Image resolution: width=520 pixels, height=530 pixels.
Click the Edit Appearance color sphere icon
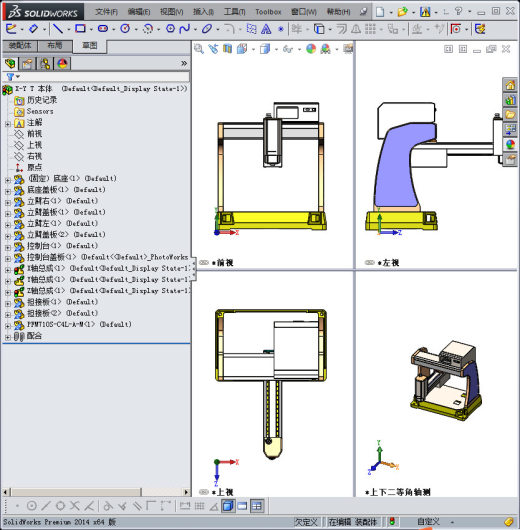[311, 49]
